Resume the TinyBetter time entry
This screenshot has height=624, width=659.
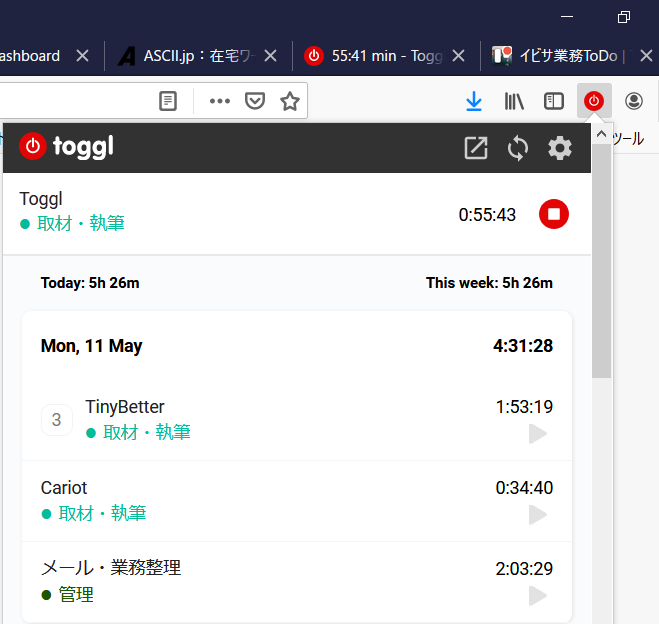pos(538,434)
